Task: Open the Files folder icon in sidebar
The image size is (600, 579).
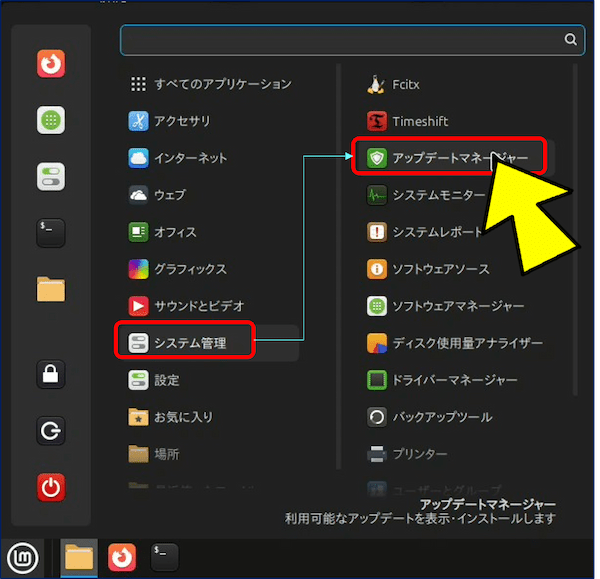Action: pyautogui.click(x=51, y=289)
